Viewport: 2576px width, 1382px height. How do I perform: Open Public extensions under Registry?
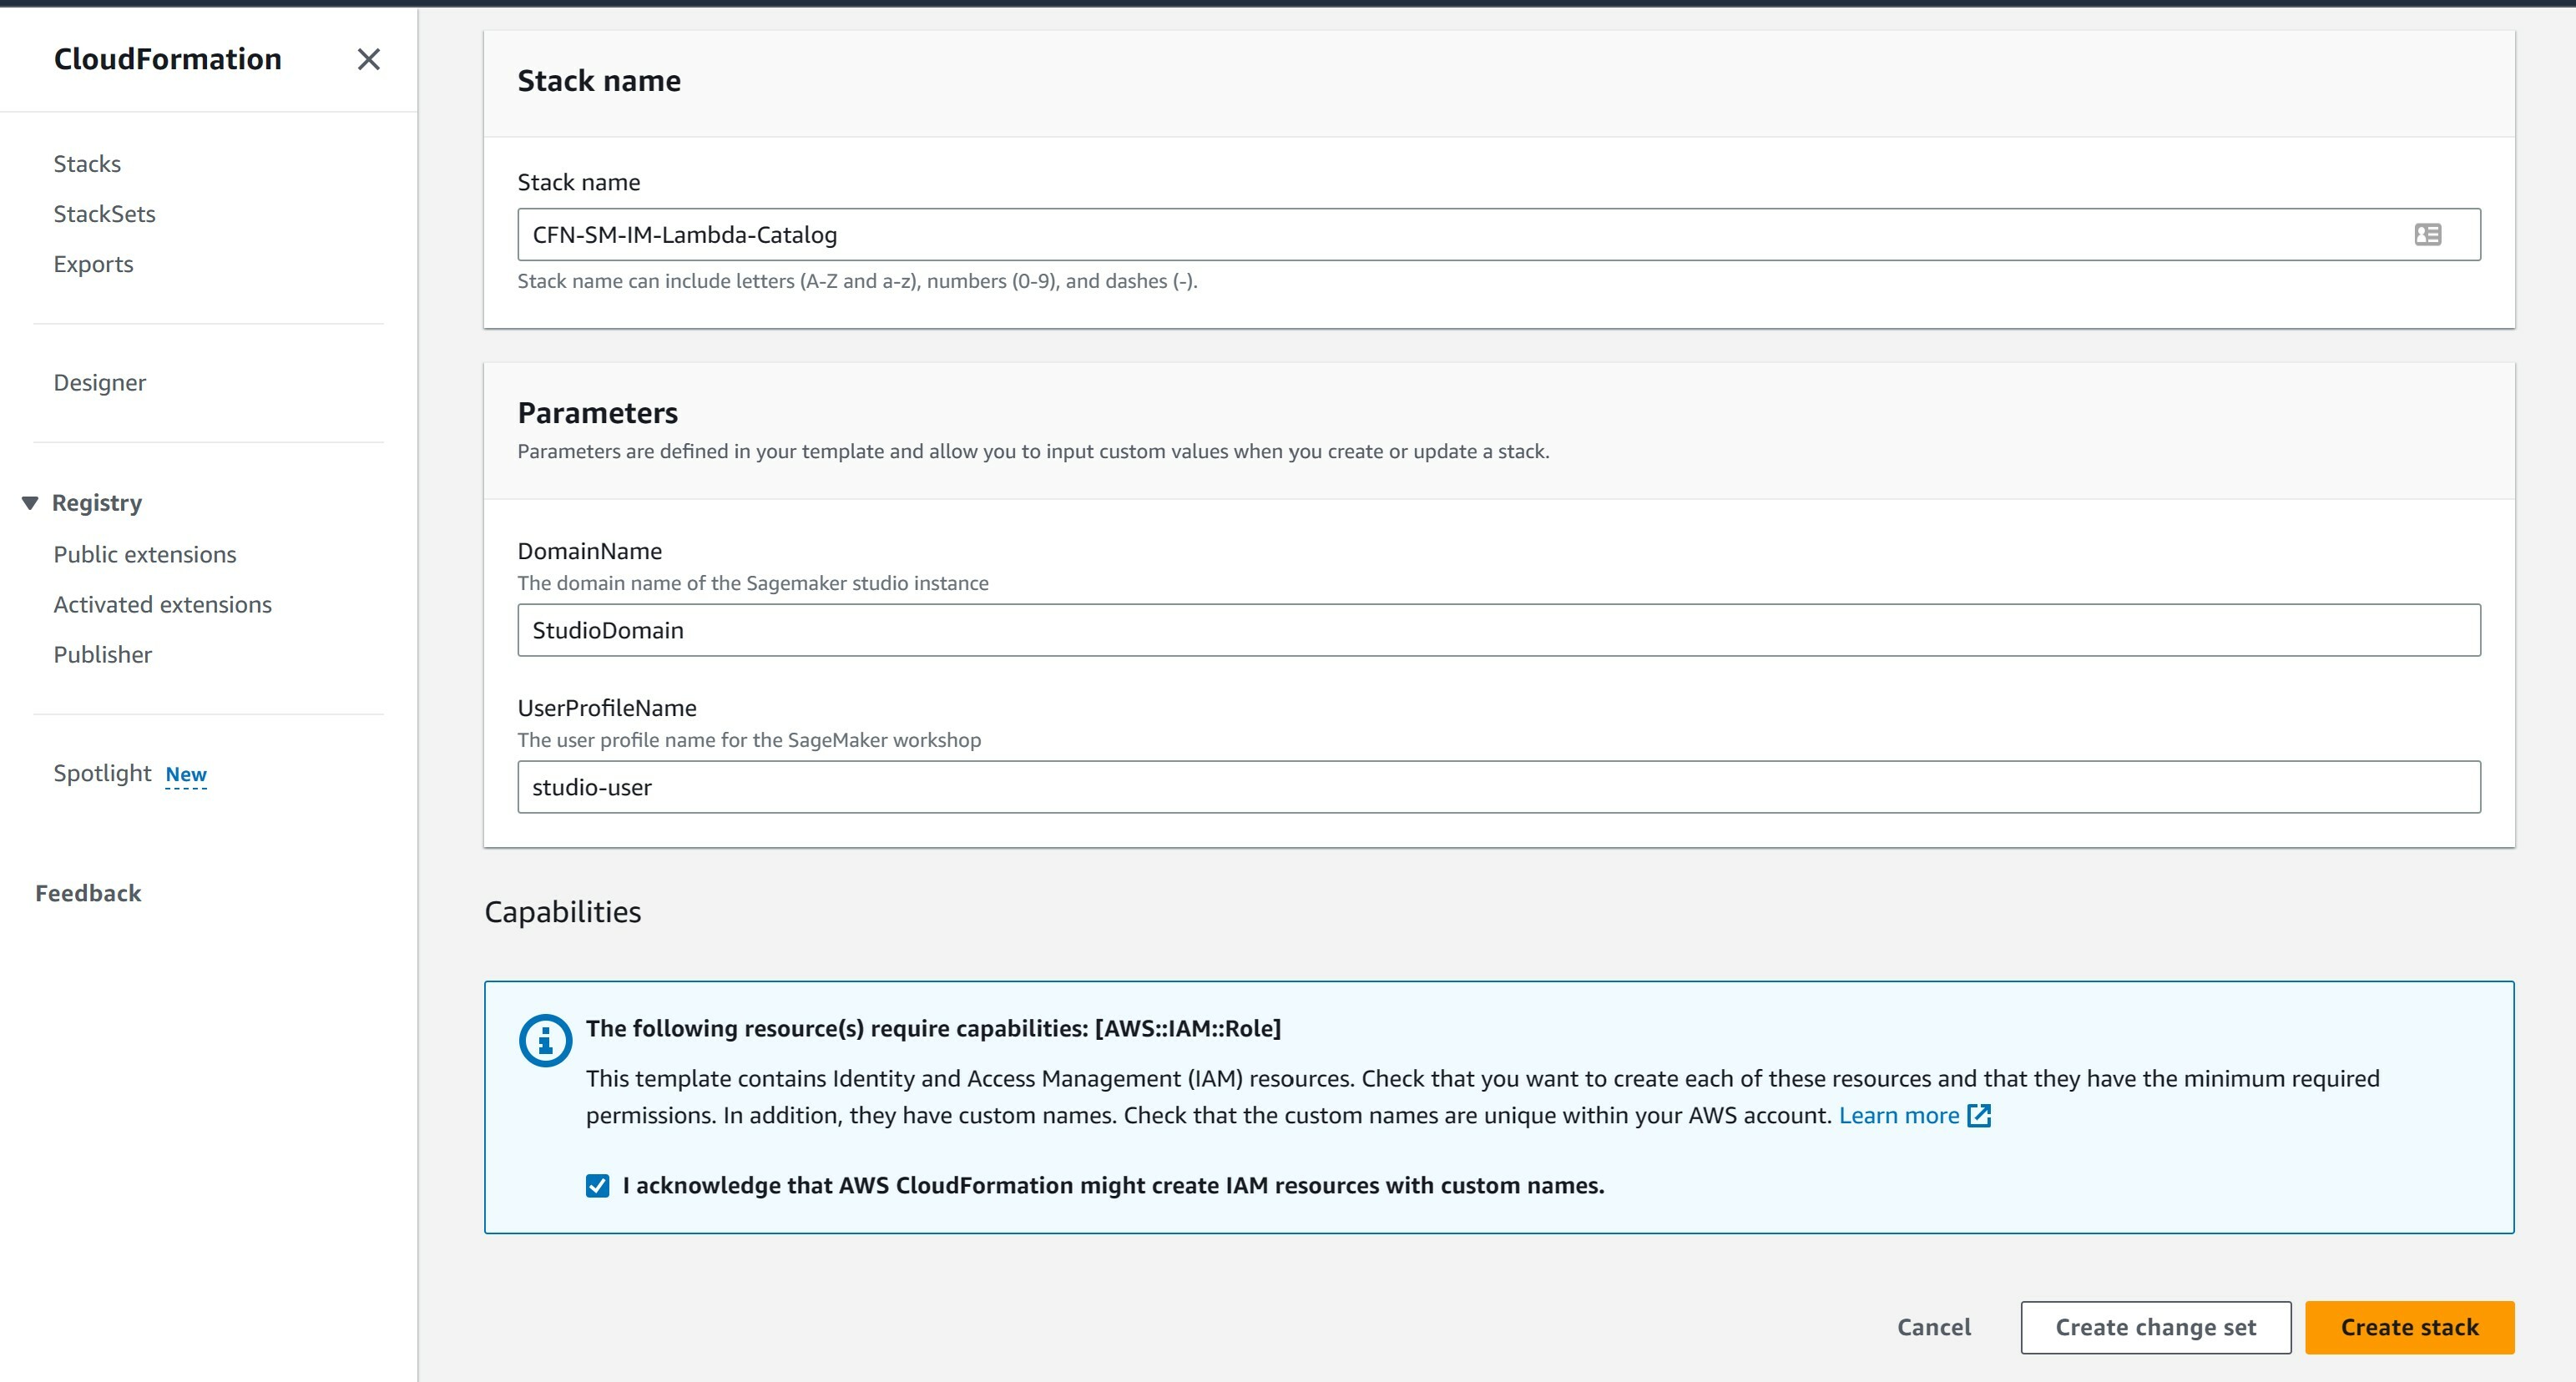point(145,555)
